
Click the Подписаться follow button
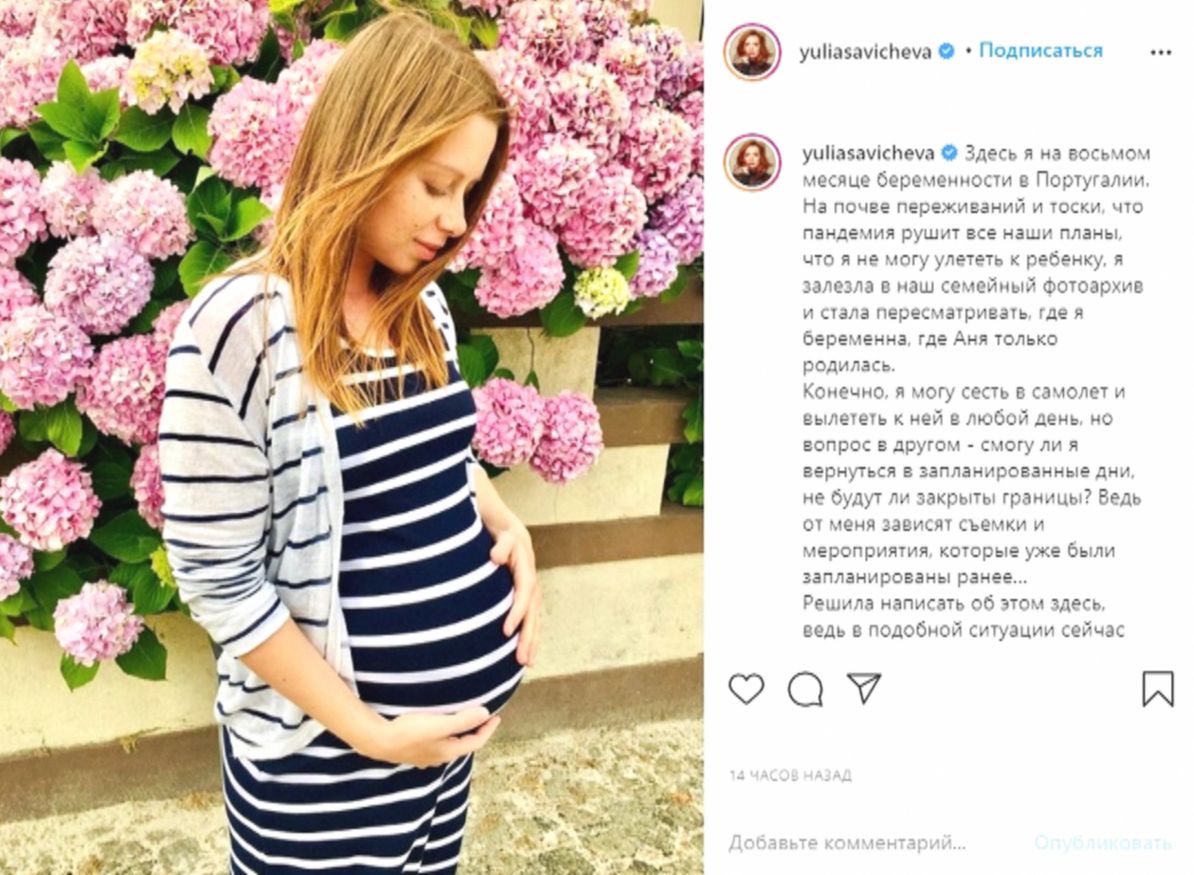pyautogui.click(x=1040, y=51)
